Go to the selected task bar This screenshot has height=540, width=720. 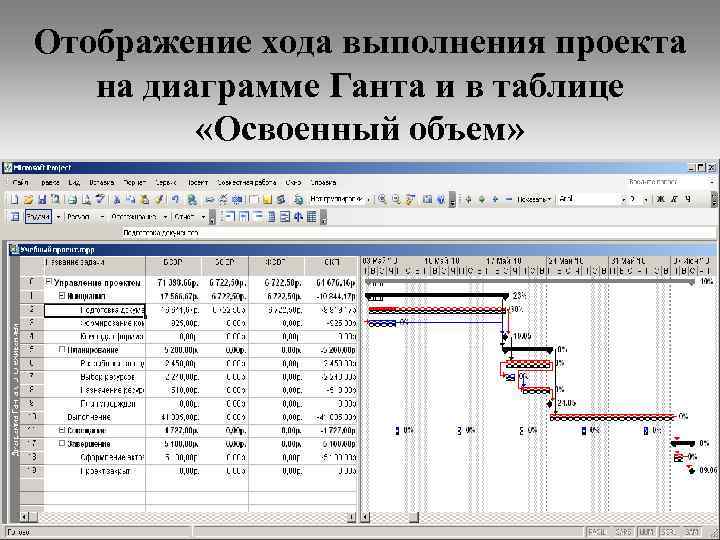pyautogui.click(x=411, y=199)
